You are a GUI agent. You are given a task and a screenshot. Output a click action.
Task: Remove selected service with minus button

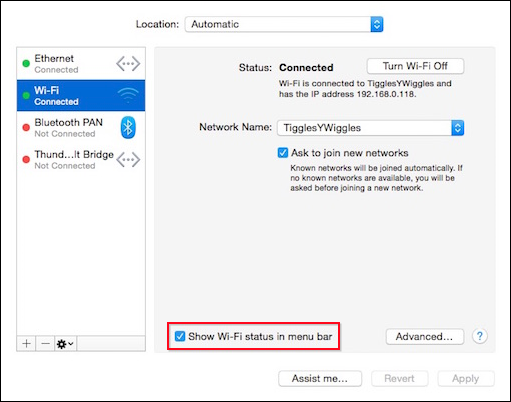(45, 343)
